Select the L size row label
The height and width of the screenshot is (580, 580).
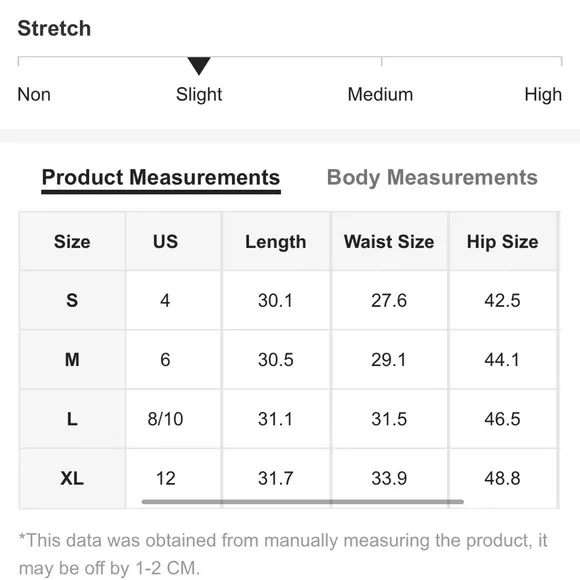point(72,419)
